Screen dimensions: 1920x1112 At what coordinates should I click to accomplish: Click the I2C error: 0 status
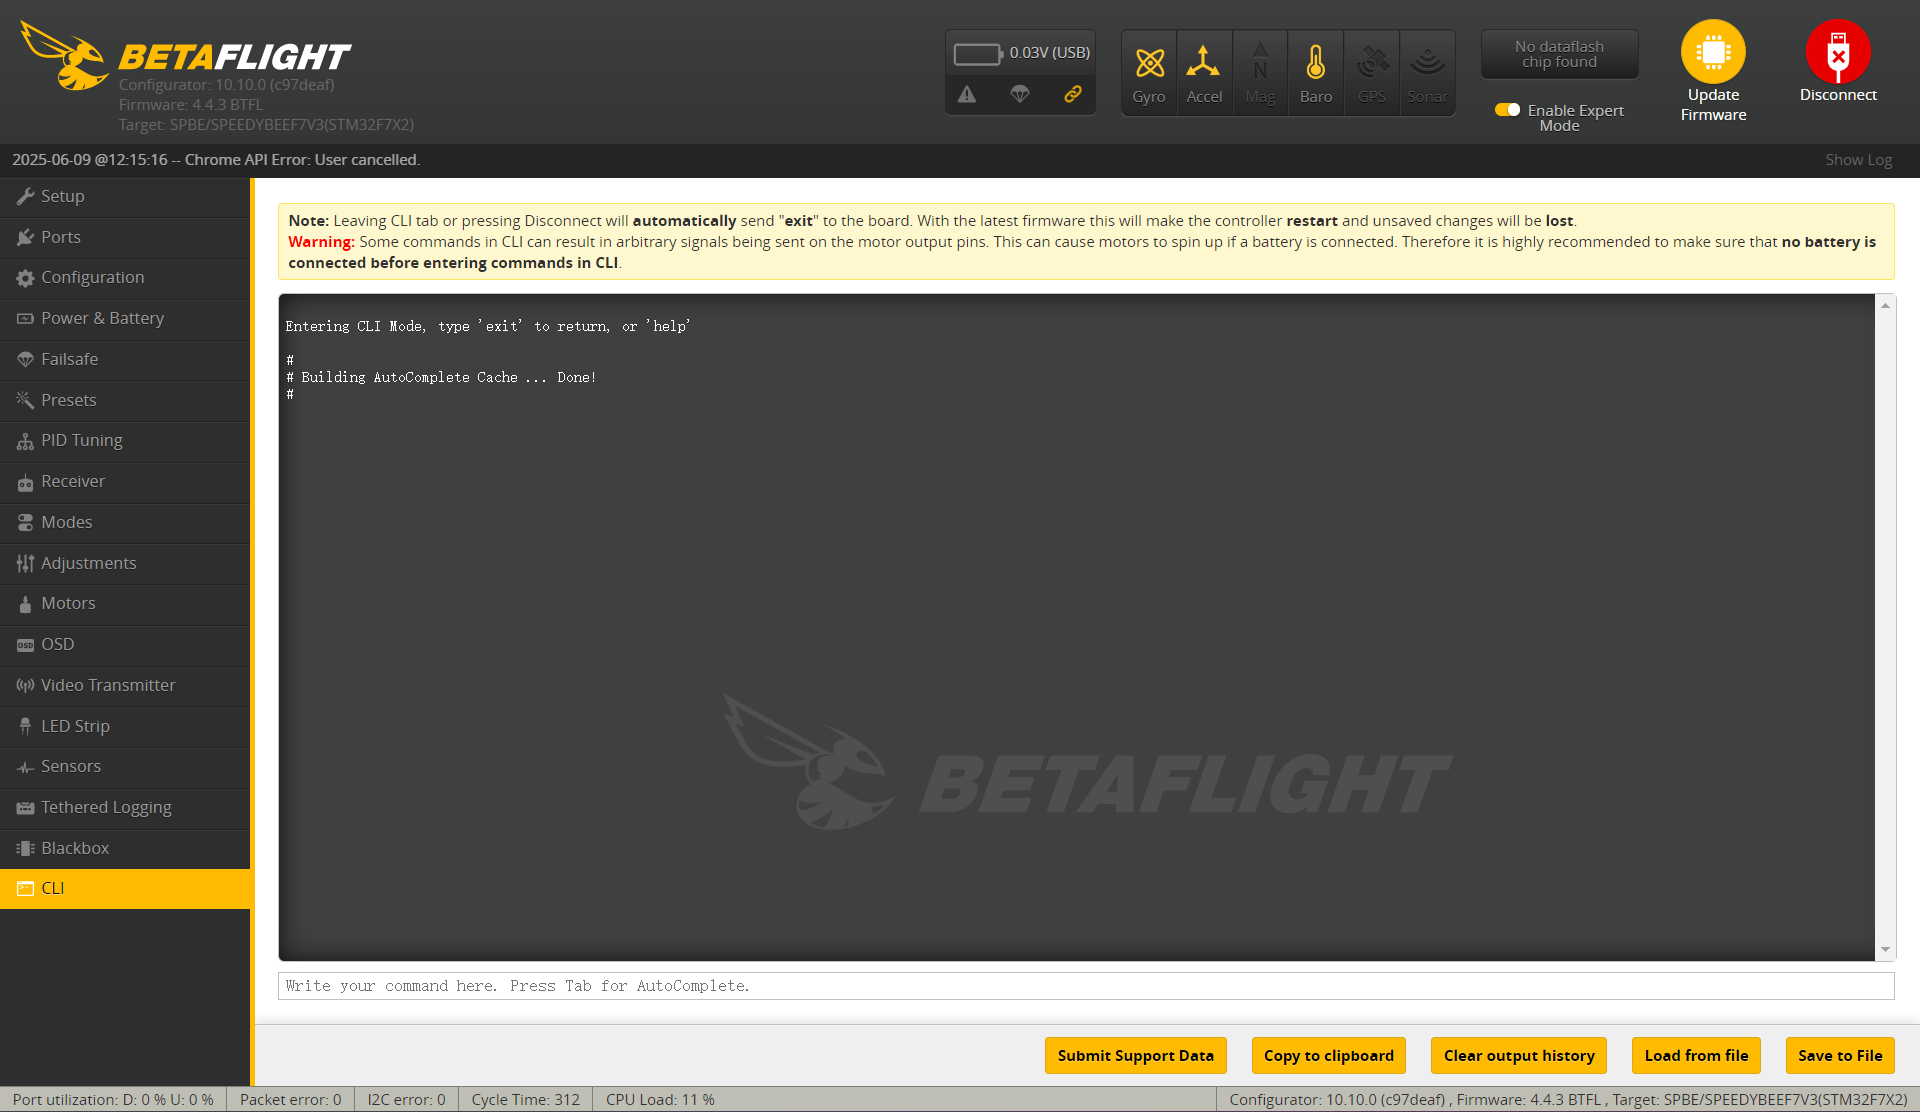(406, 1100)
